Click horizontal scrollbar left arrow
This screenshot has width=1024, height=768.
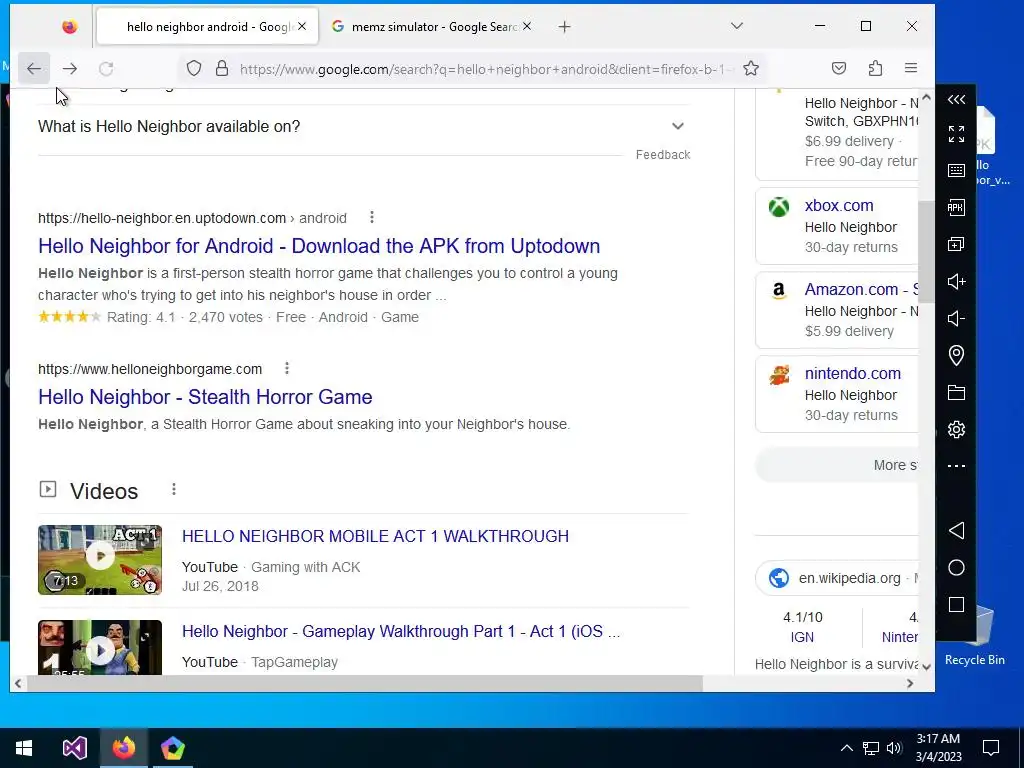click(x=18, y=683)
